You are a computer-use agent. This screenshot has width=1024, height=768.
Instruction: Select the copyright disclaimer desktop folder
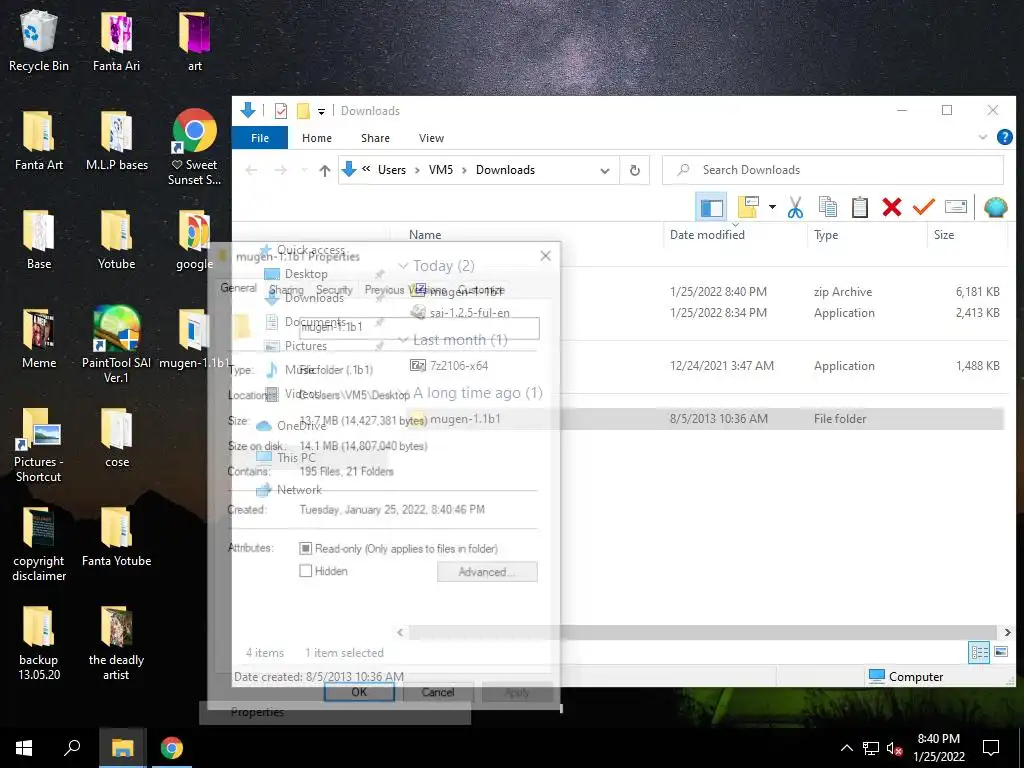coord(39,544)
